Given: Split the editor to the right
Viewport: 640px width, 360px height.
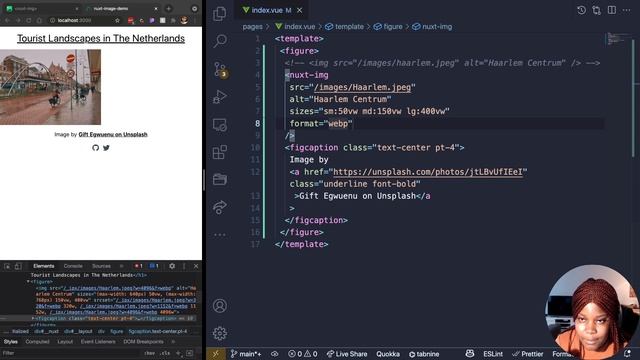Looking at the screenshot, I should 611,10.
